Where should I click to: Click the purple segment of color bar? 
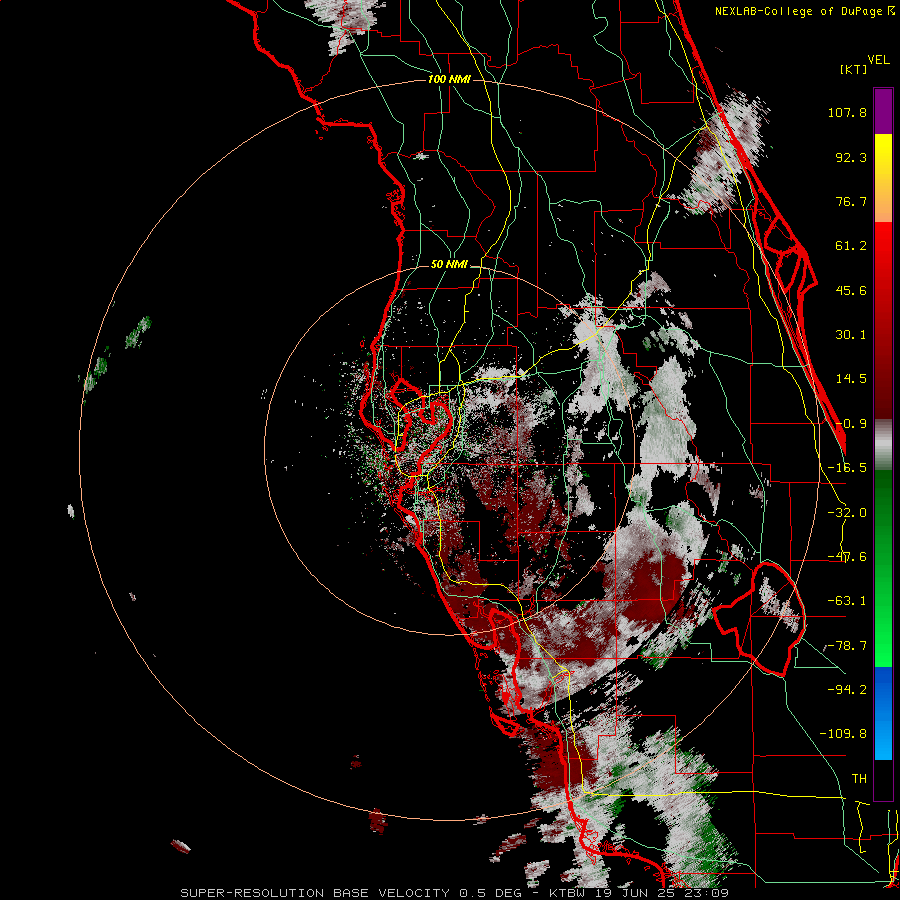(883, 111)
